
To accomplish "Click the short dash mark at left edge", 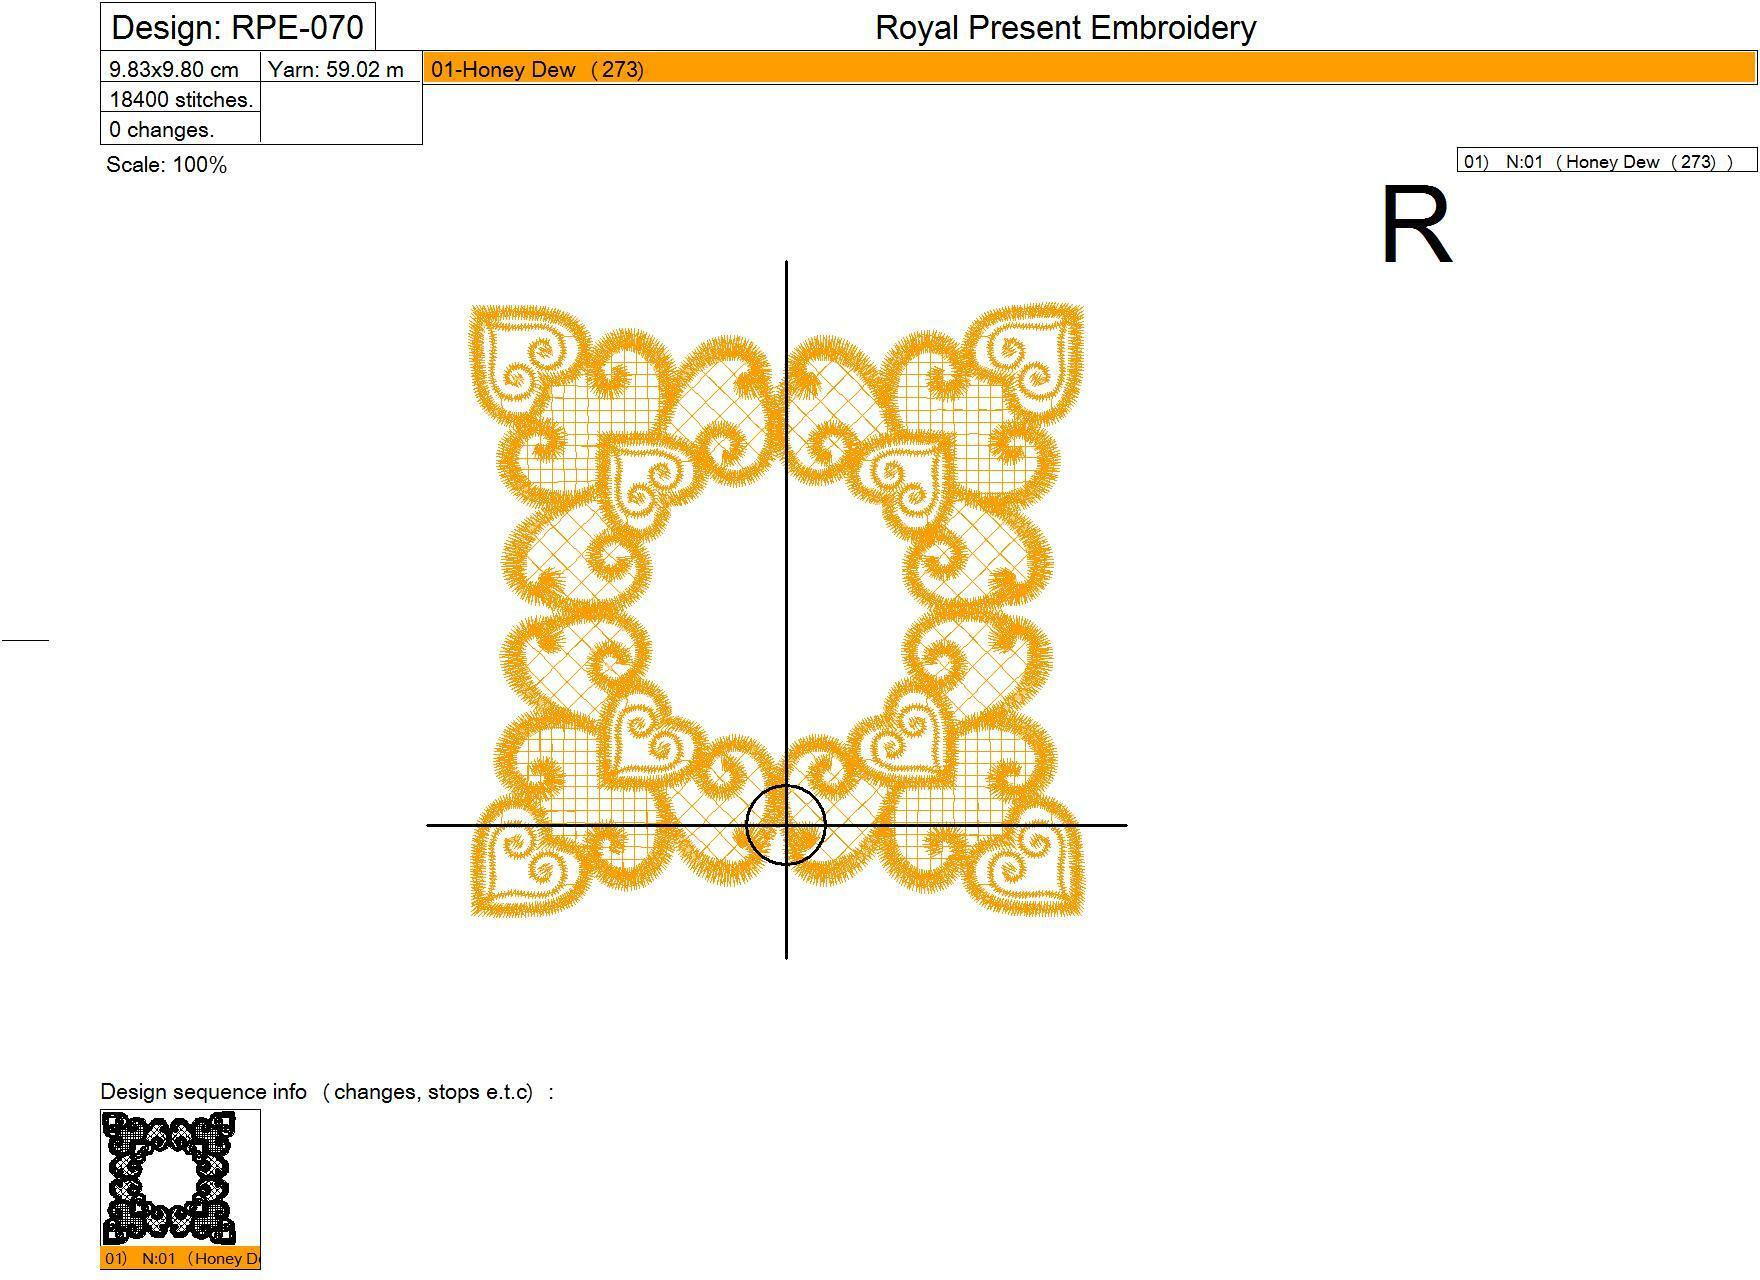I will (x=25, y=638).
